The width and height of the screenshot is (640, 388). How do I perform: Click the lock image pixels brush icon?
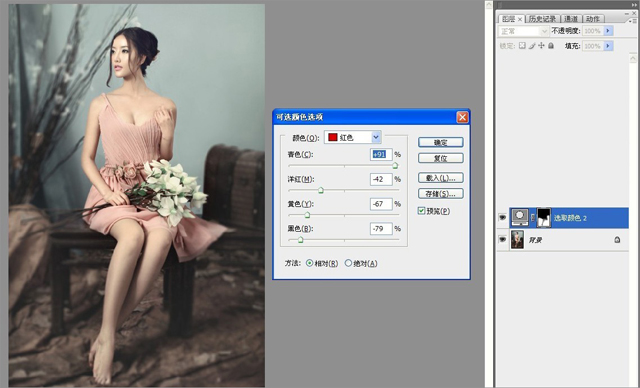point(532,46)
